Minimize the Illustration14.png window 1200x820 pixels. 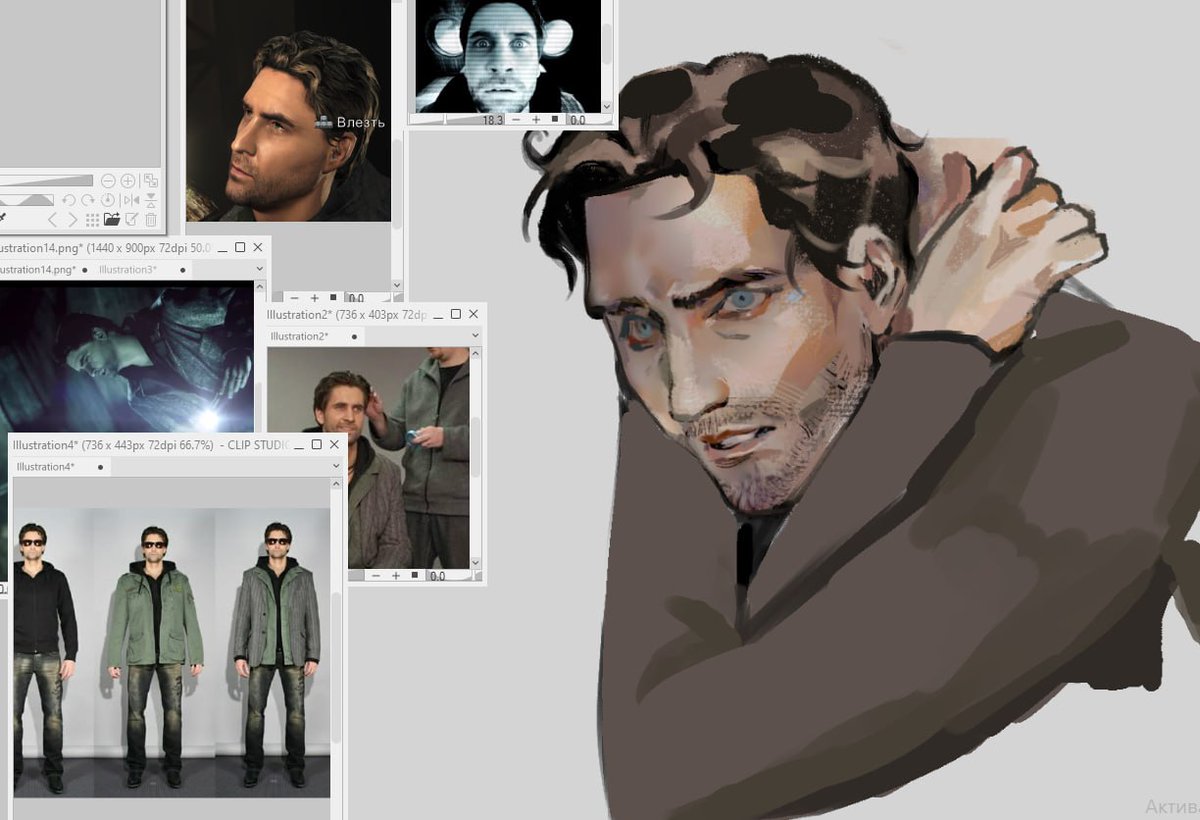[222, 249]
